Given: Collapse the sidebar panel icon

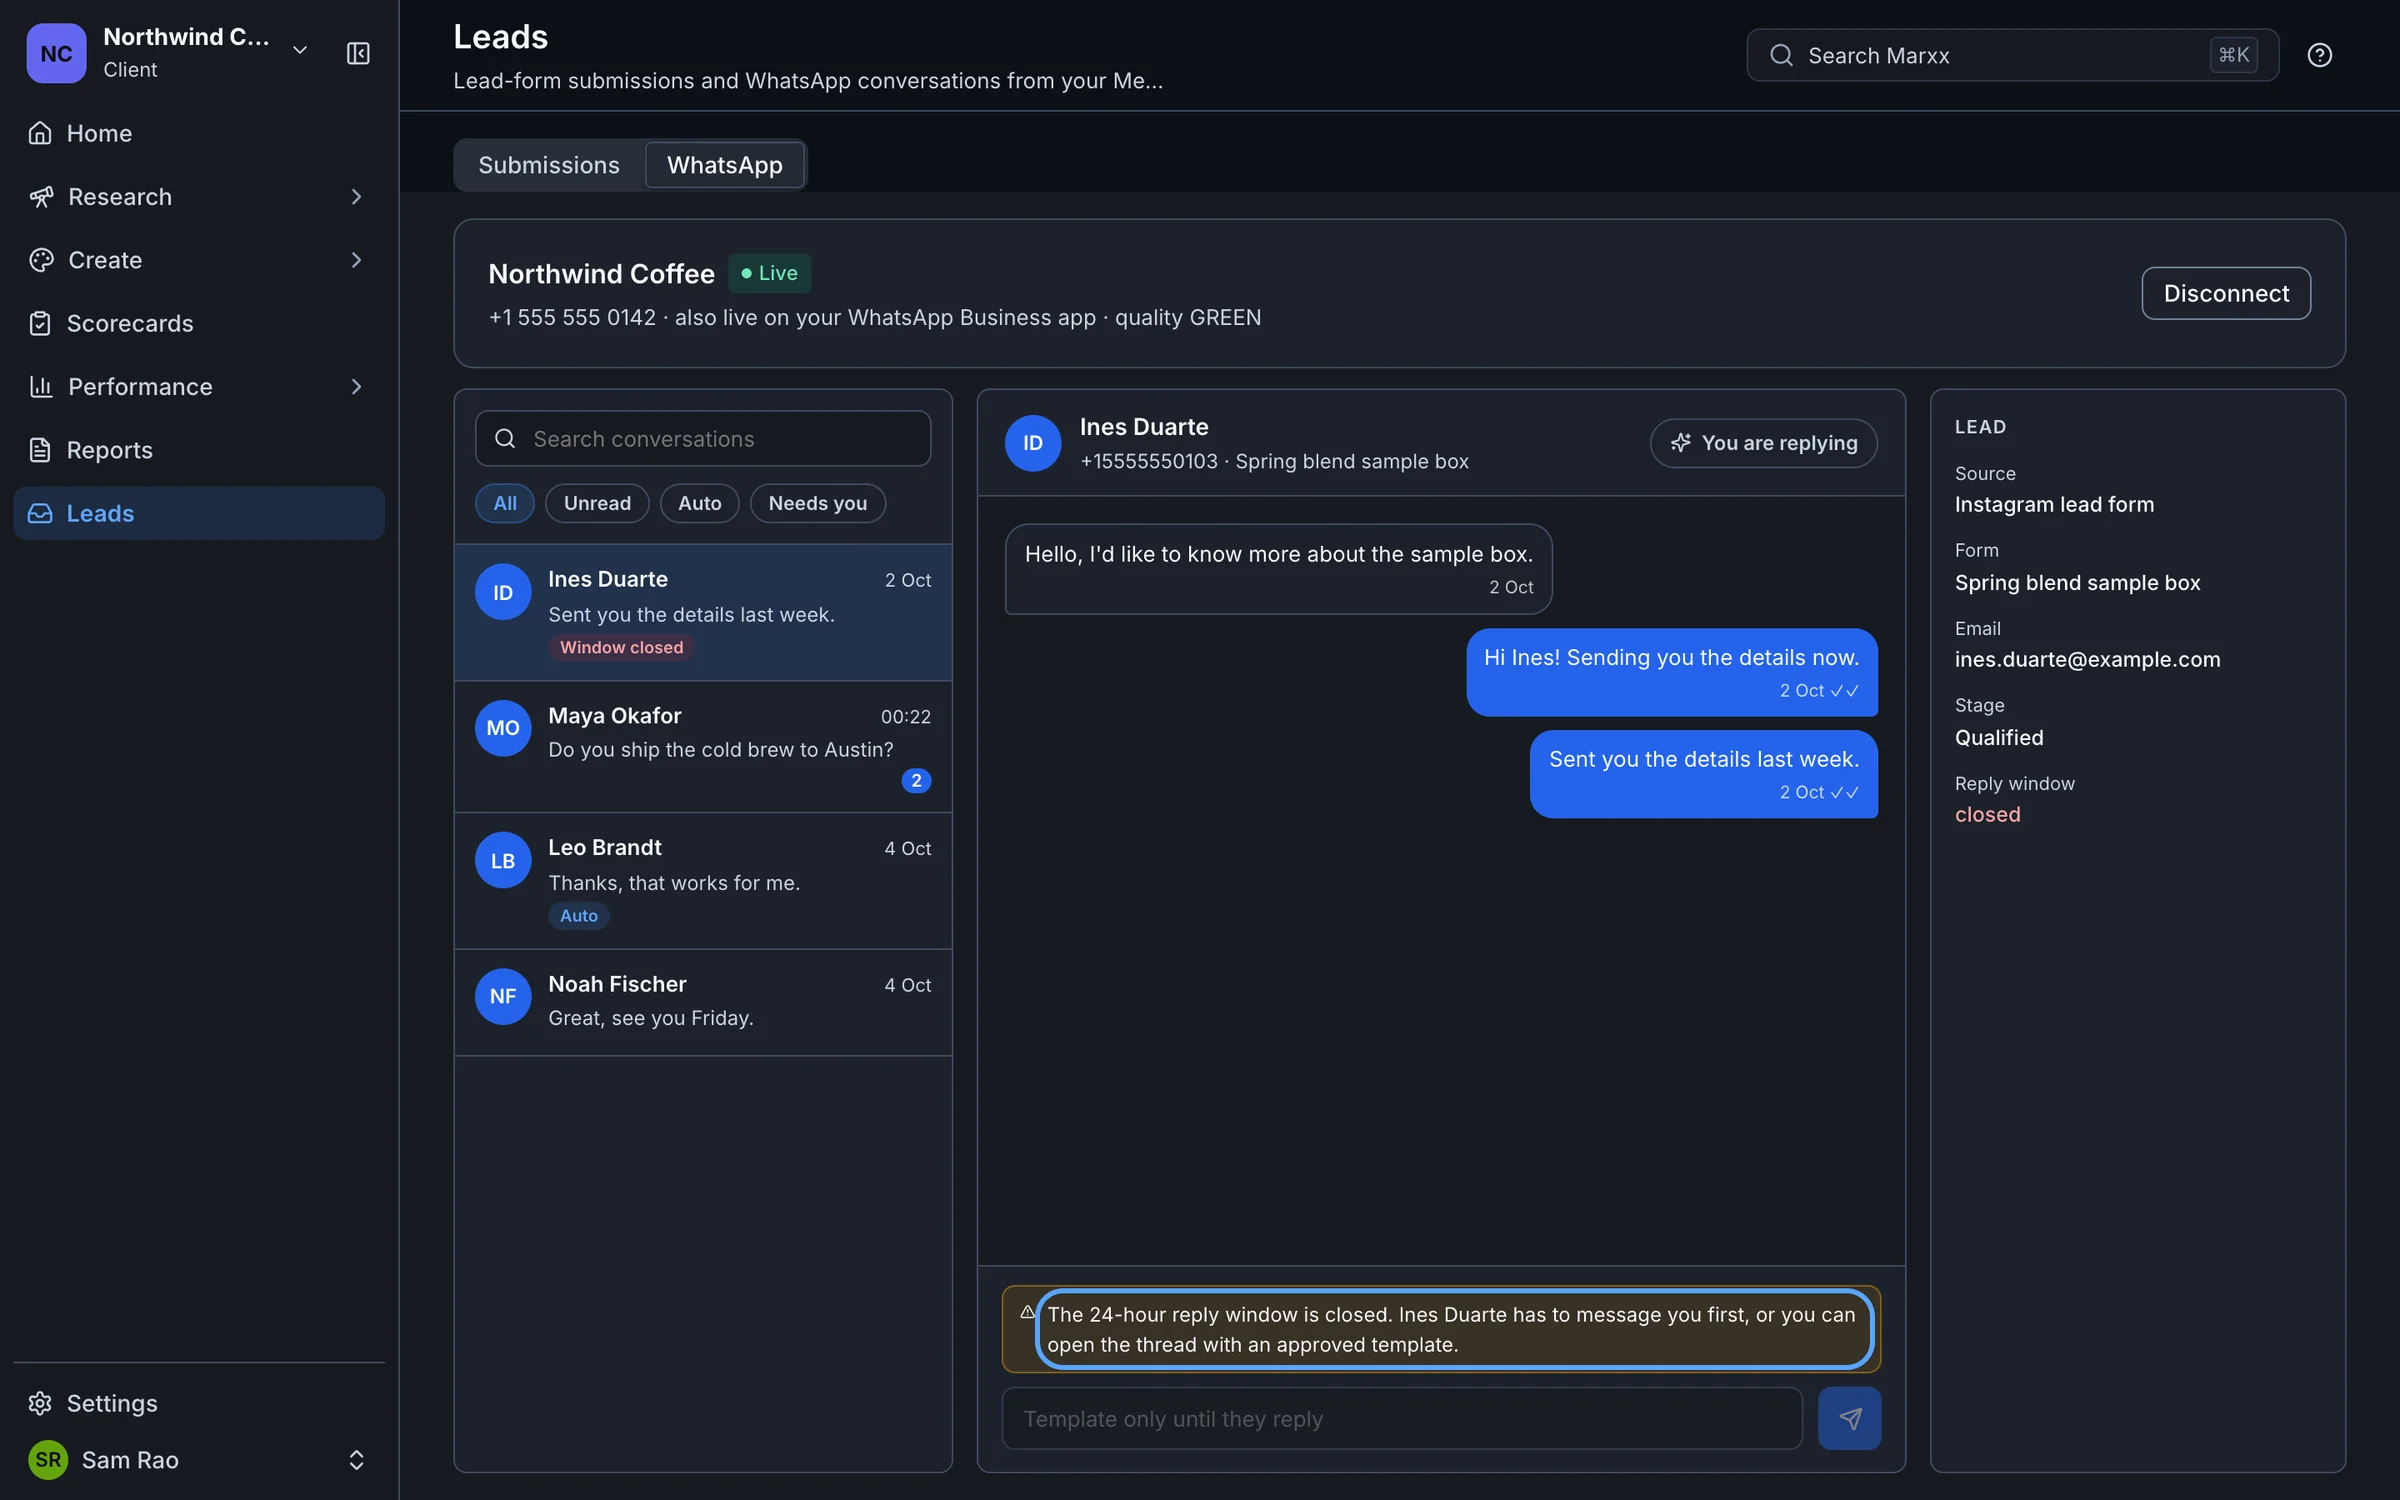Looking at the screenshot, I should 358,53.
